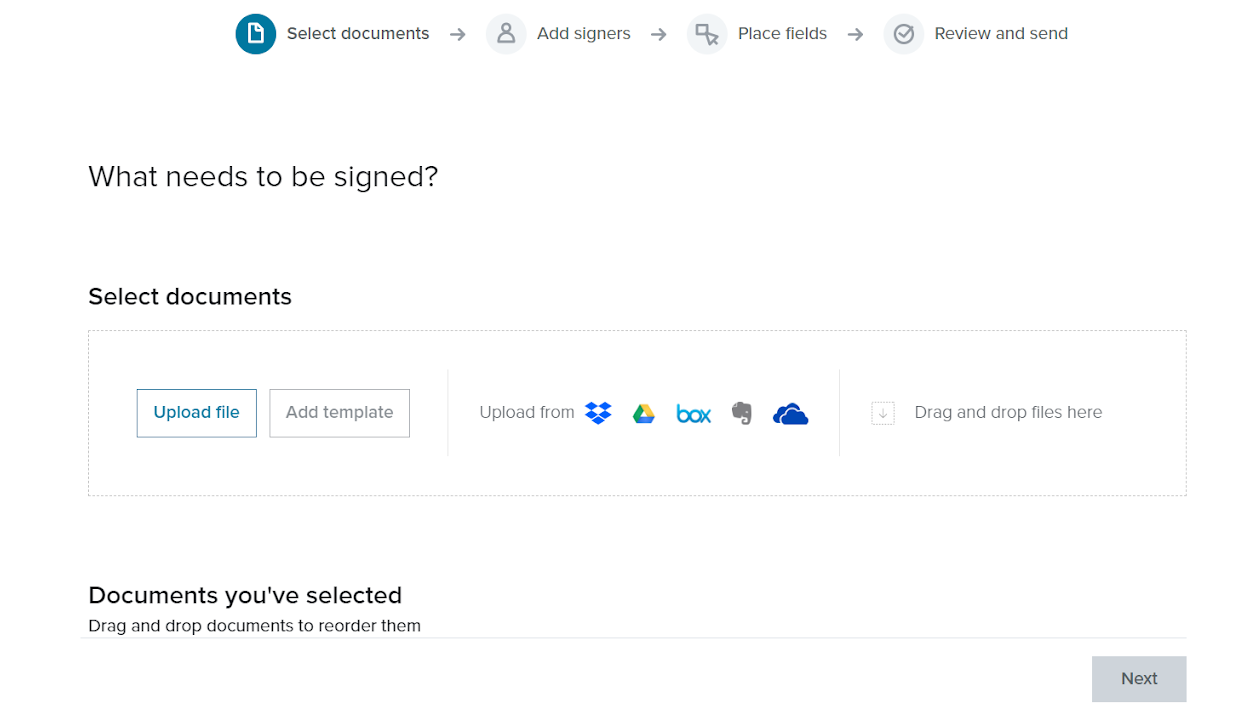Click the Review and send checkmark icon
The image size is (1260, 709).
click(904, 34)
